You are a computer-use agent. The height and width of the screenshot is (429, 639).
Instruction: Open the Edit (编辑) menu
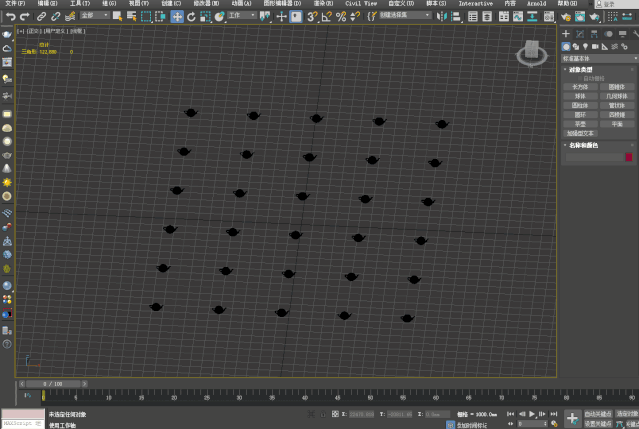[x=47, y=3]
